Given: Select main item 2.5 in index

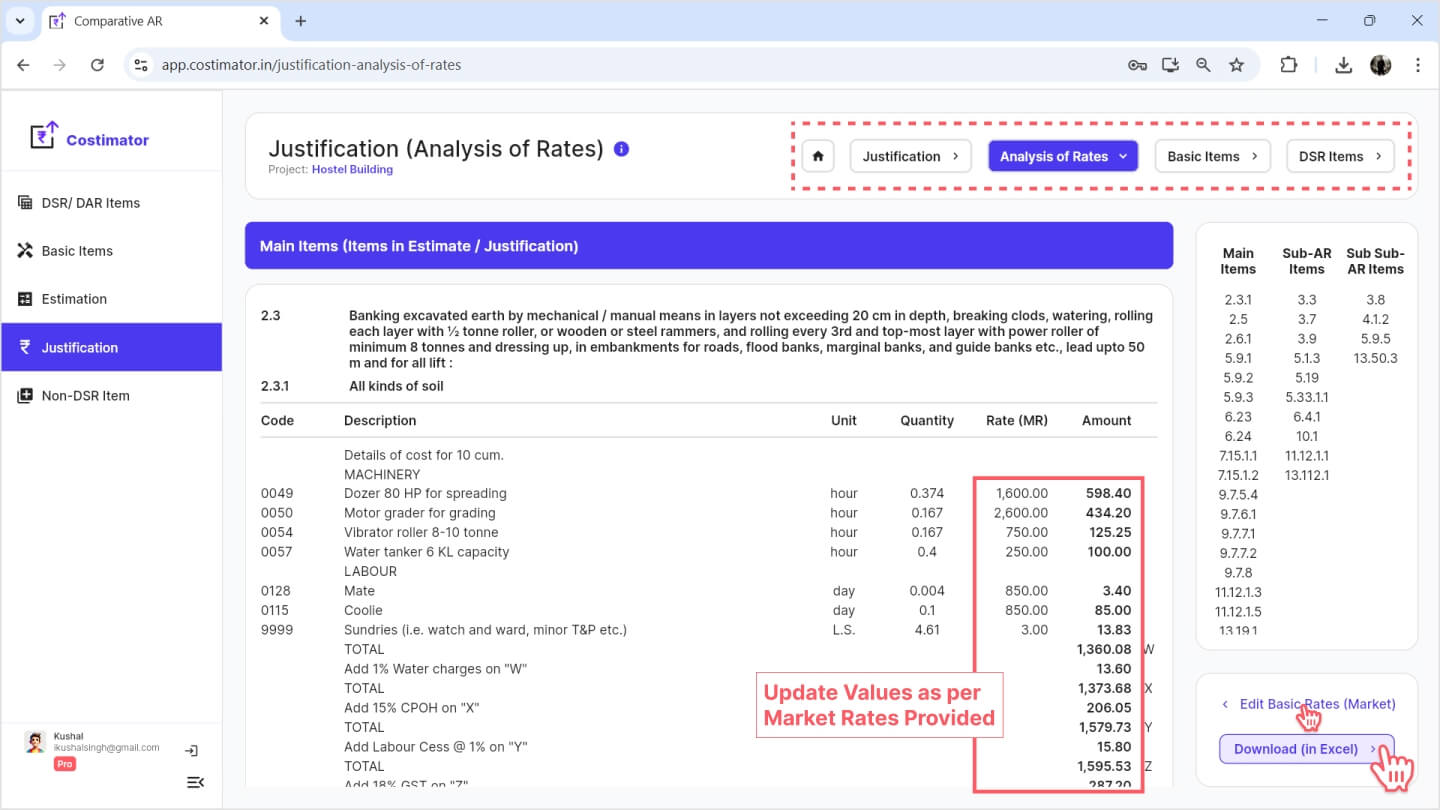Looking at the screenshot, I should point(1237,319).
